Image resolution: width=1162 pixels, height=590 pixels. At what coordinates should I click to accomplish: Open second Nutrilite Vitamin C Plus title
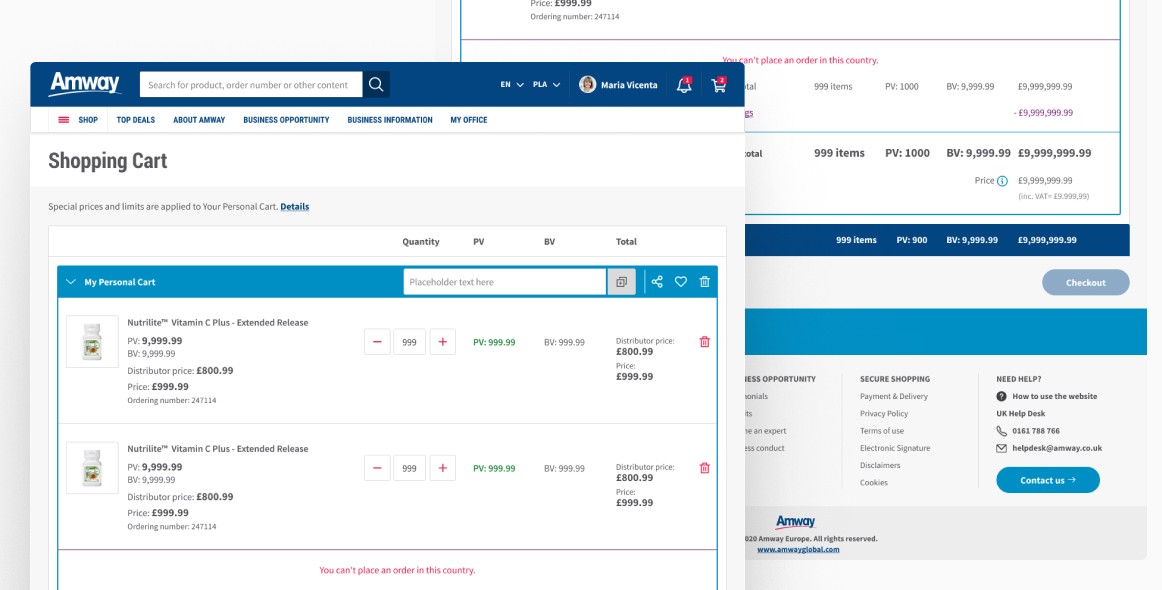(x=218, y=448)
